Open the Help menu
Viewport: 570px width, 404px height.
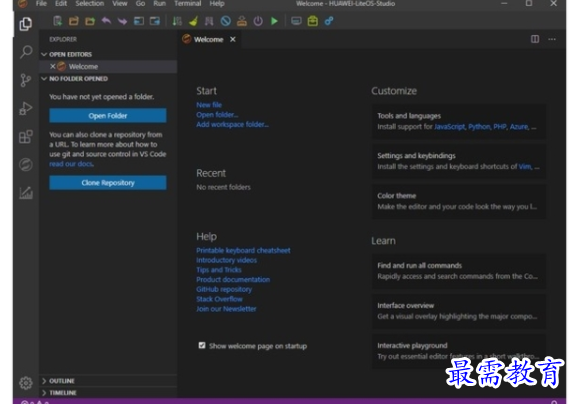pos(217,4)
